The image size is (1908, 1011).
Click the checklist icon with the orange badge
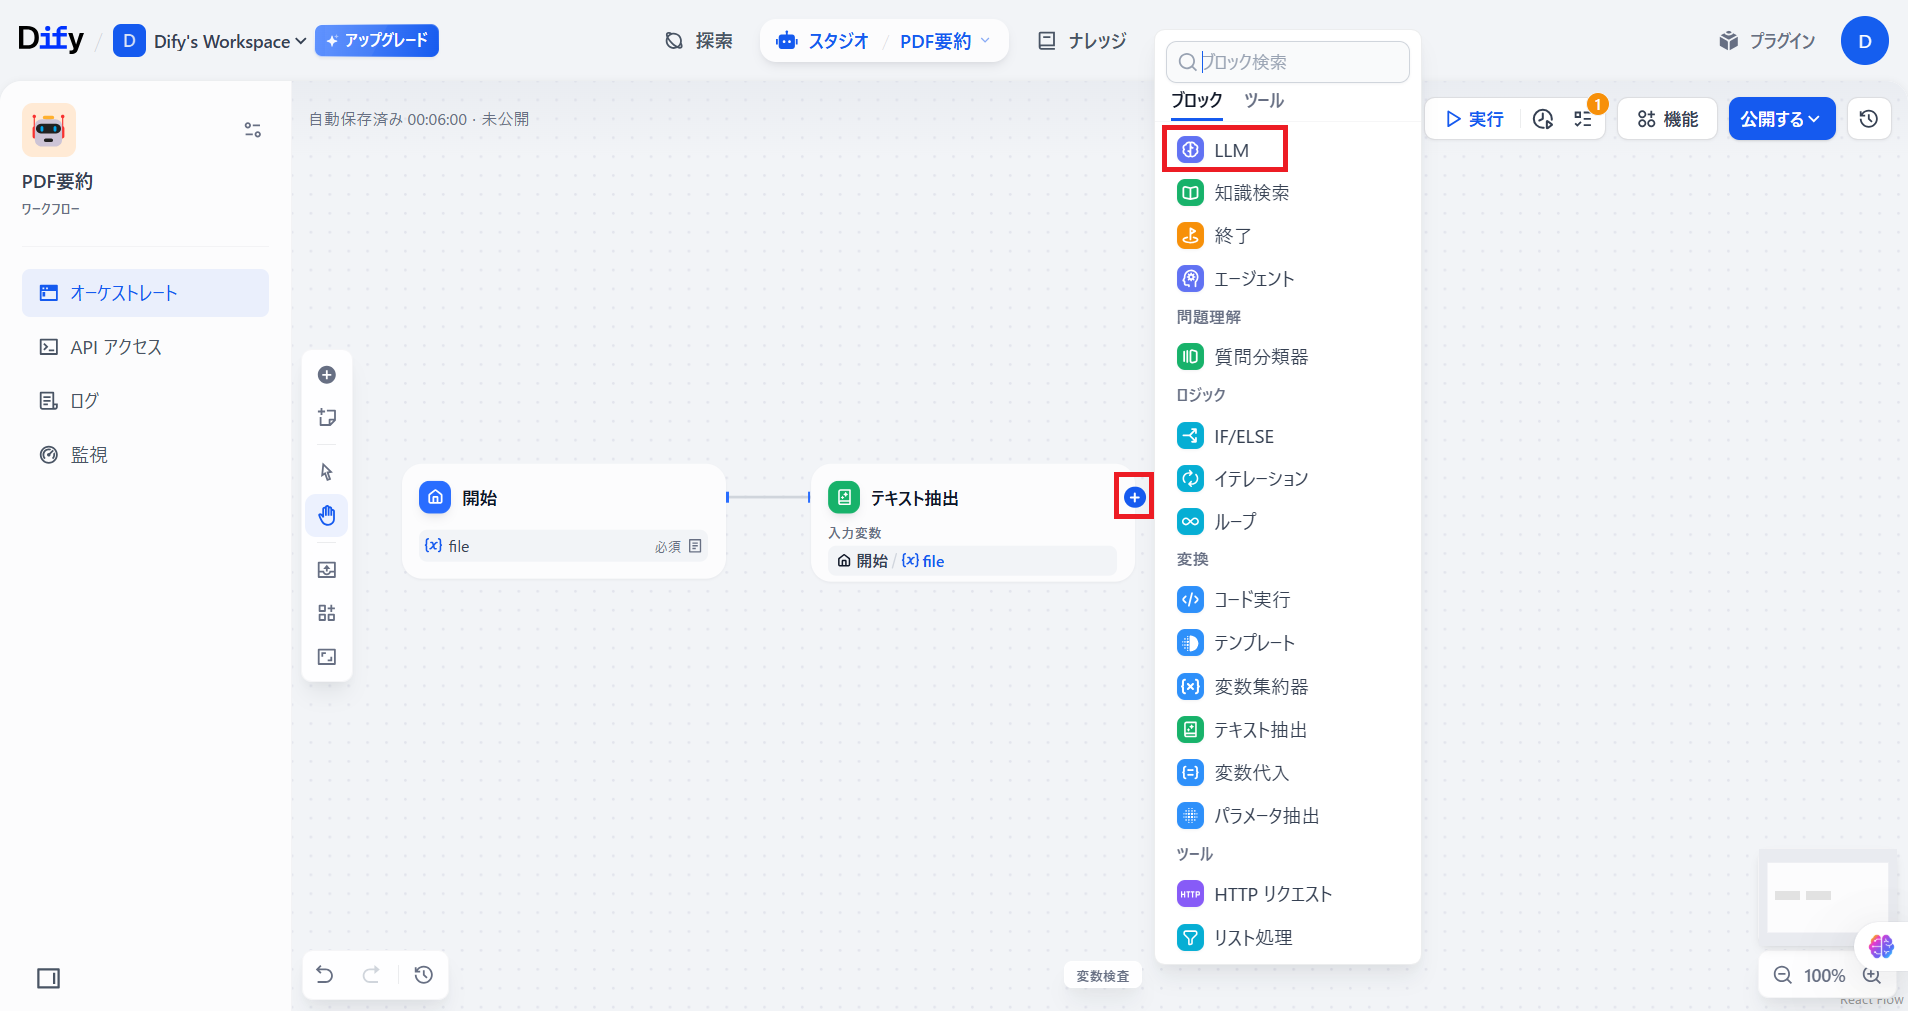pyautogui.click(x=1583, y=119)
